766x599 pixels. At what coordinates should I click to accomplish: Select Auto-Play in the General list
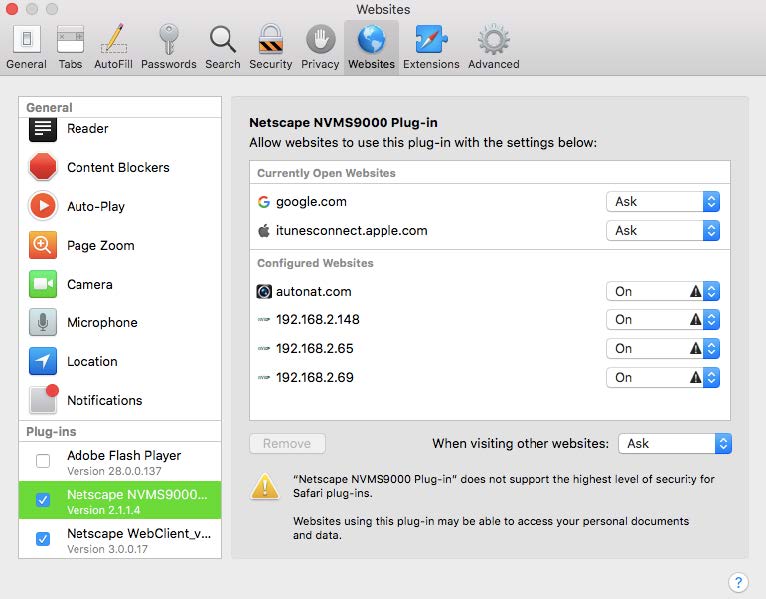95,206
